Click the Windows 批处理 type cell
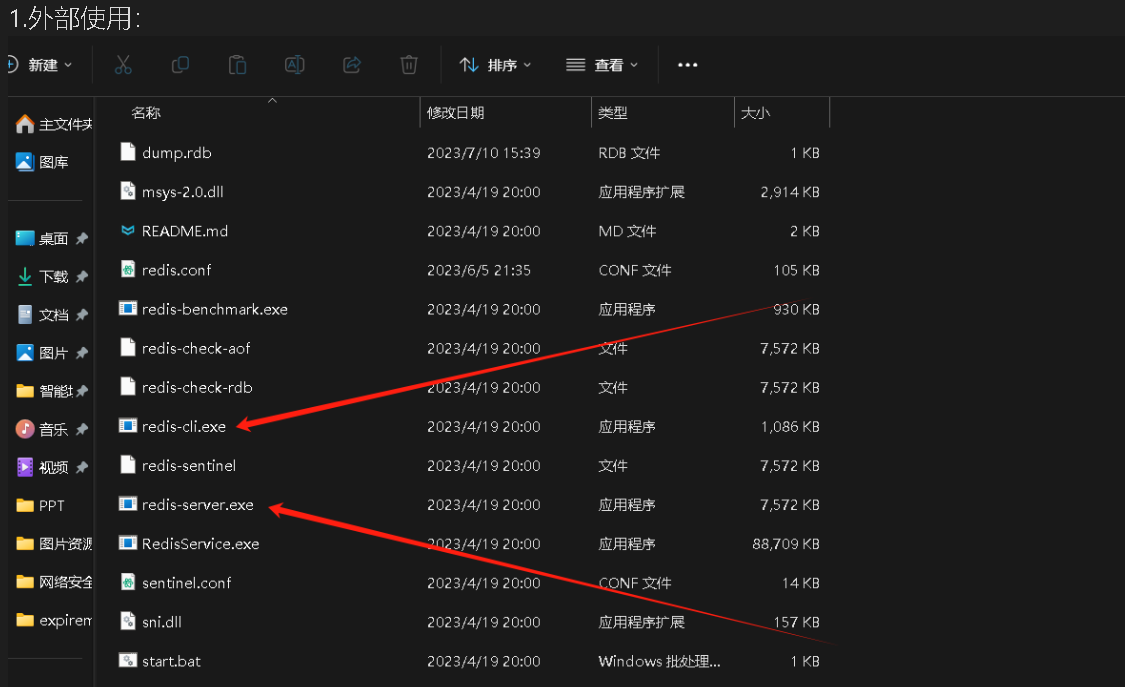 pyautogui.click(x=659, y=662)
